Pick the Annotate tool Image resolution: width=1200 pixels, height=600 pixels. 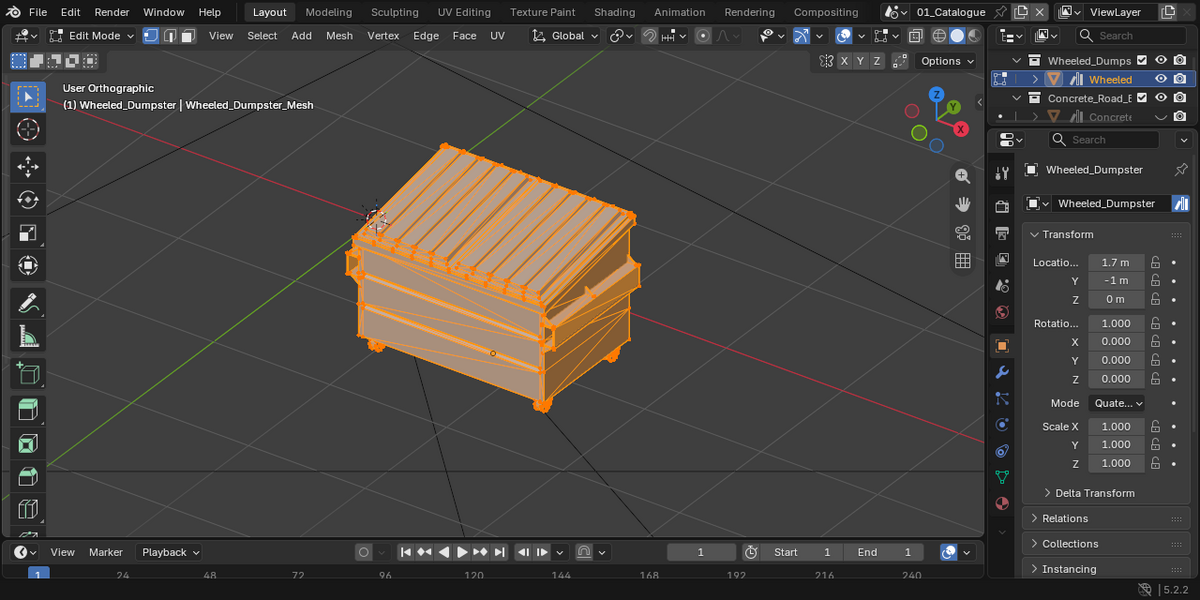click(x=28, y=303)
